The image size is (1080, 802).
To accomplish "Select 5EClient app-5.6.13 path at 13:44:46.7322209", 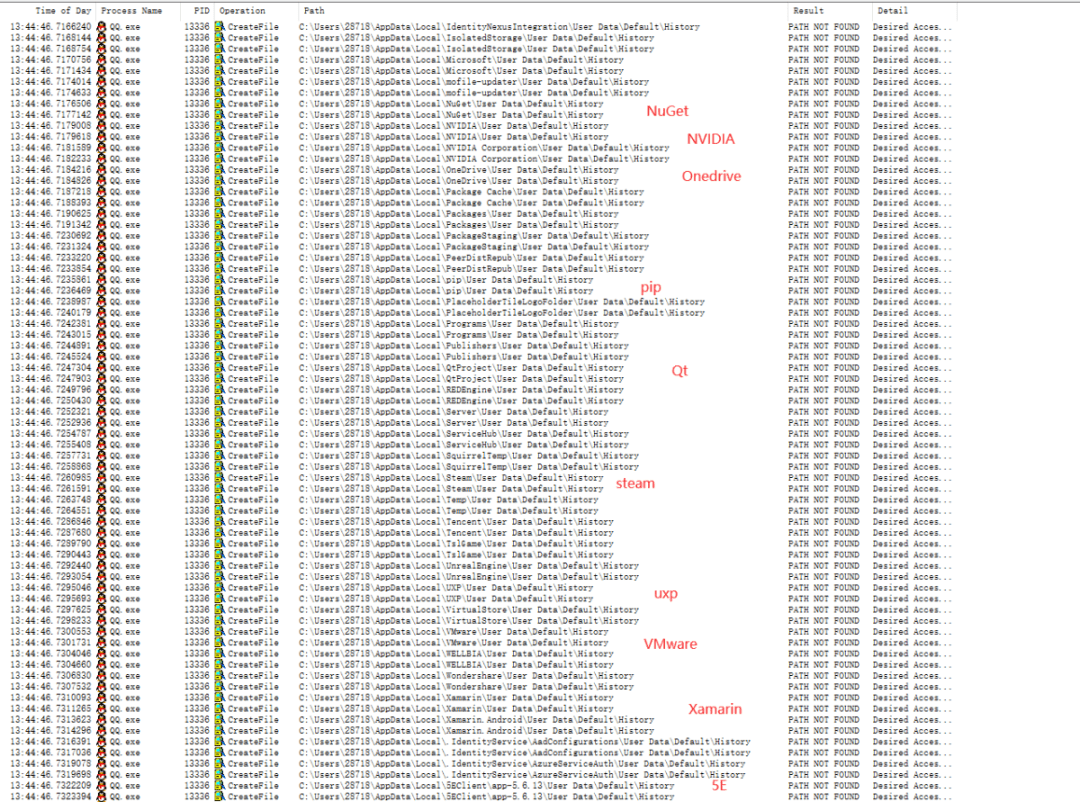I will coord(487,786).
